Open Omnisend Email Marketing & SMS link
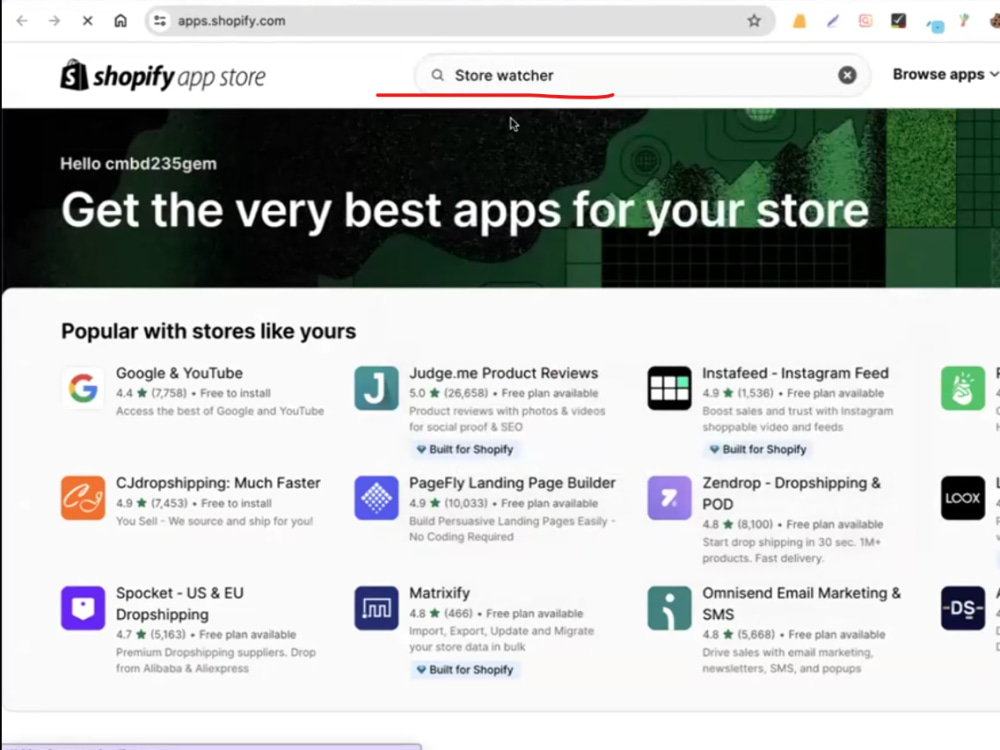The image size is (1000, 750). tap(802, 603)
